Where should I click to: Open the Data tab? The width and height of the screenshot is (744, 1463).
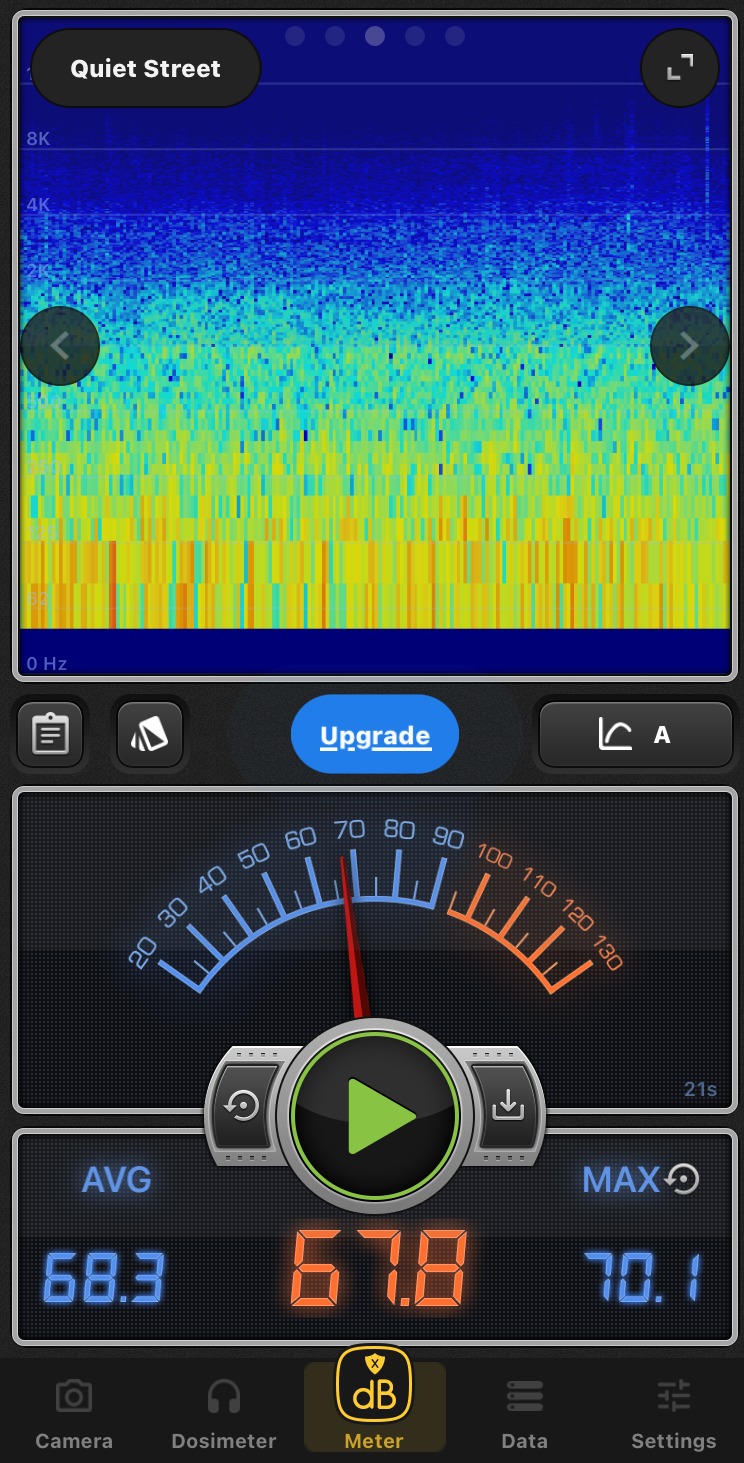click(525, 1413)
